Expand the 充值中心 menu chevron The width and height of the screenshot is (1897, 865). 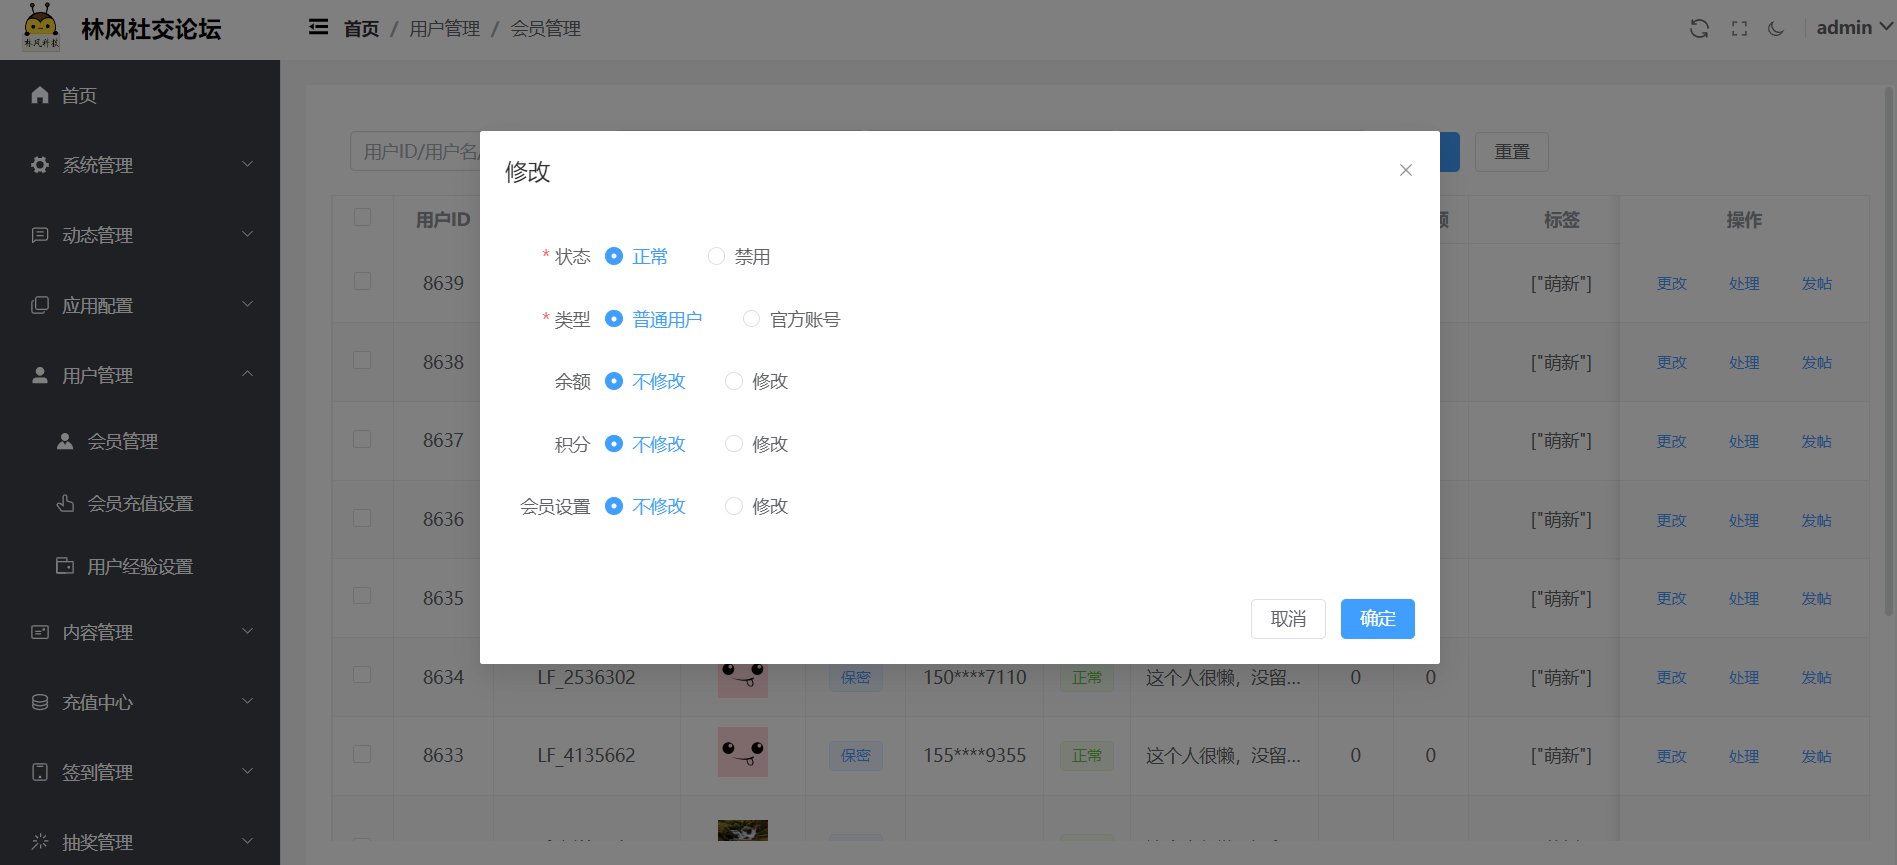click(247, 701)
